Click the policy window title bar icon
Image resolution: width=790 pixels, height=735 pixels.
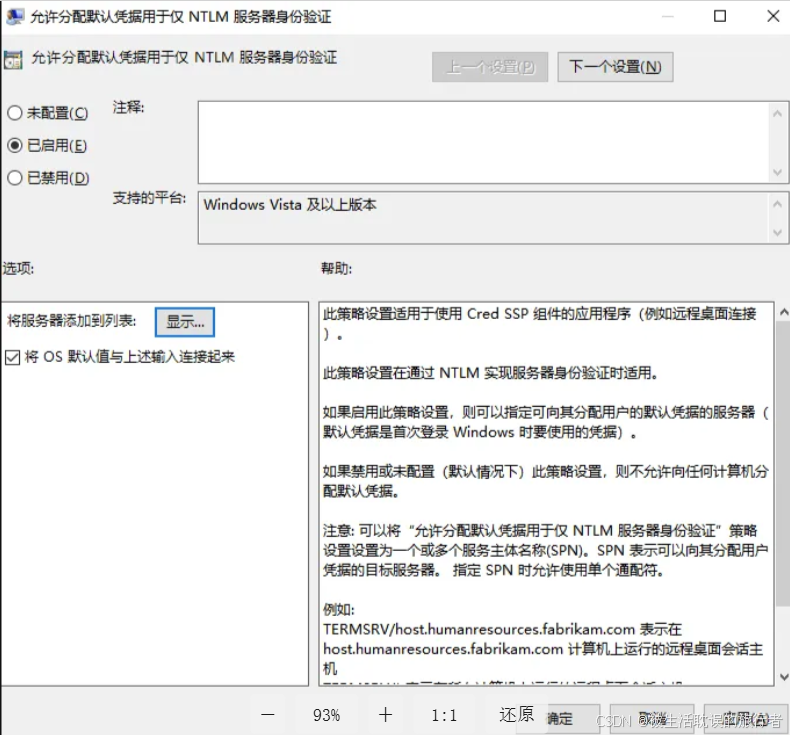pyautogui.click(x=14, y=17)
